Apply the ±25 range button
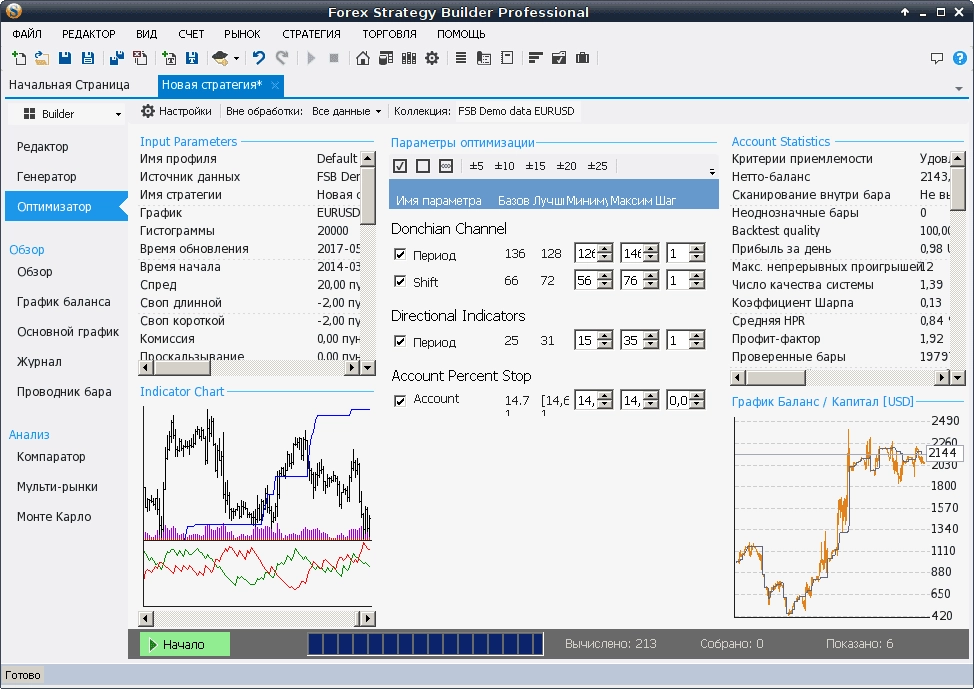The height and width of the screenshot is (689, 974). tap(598, 166)
